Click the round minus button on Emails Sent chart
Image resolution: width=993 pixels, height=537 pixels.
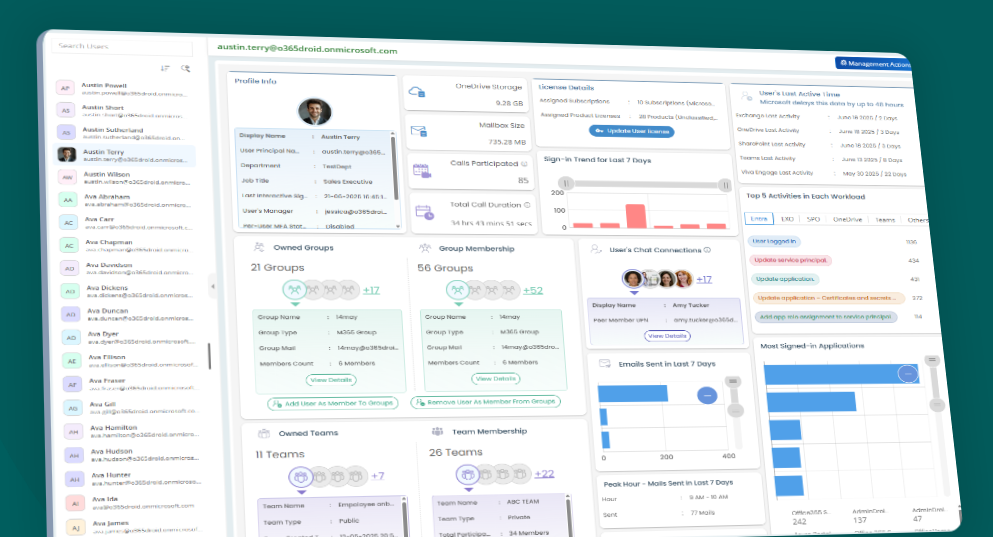coord(707,395)
